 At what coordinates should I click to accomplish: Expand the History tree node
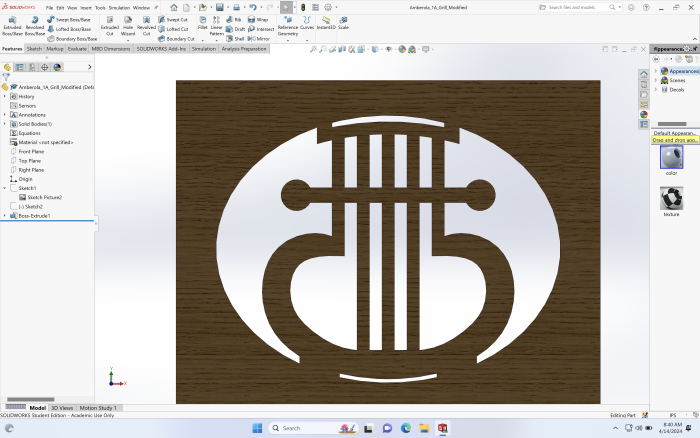pyautogui.click(x=4, y=96)
